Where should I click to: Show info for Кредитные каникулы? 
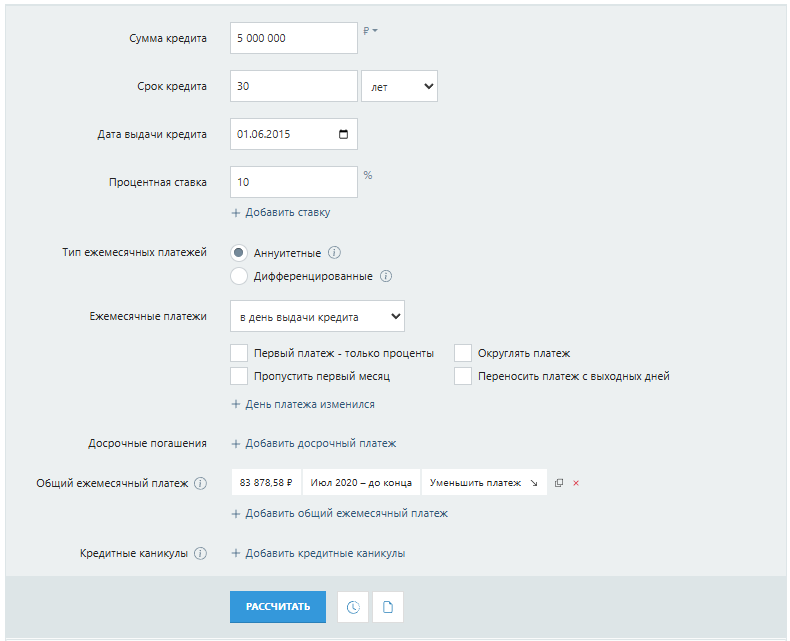[x=201, y=553]
